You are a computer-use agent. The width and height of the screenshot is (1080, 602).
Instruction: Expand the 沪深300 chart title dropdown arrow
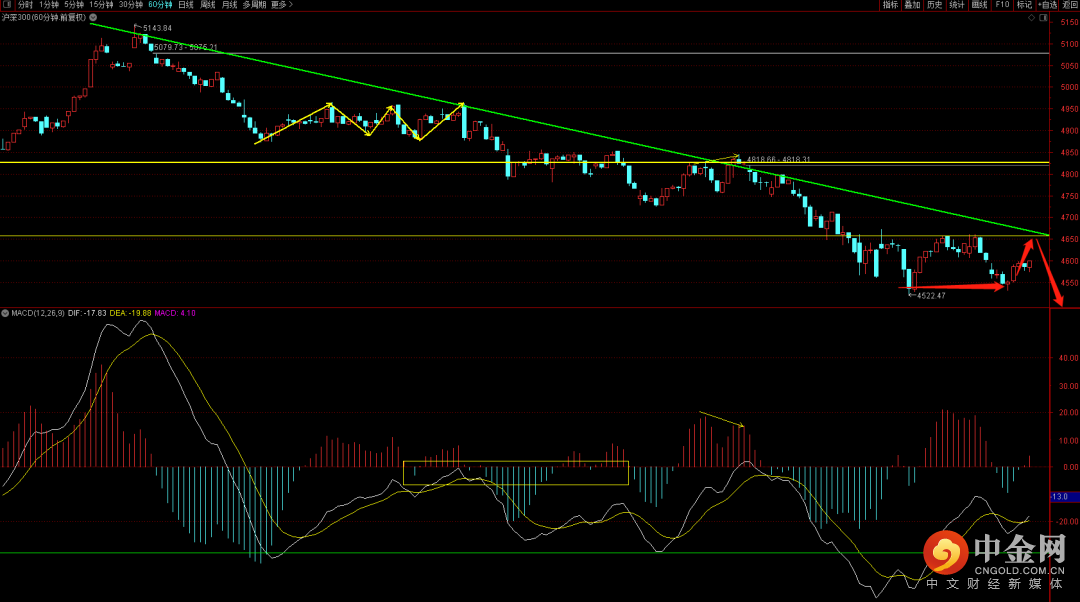[x=93, y=18]
